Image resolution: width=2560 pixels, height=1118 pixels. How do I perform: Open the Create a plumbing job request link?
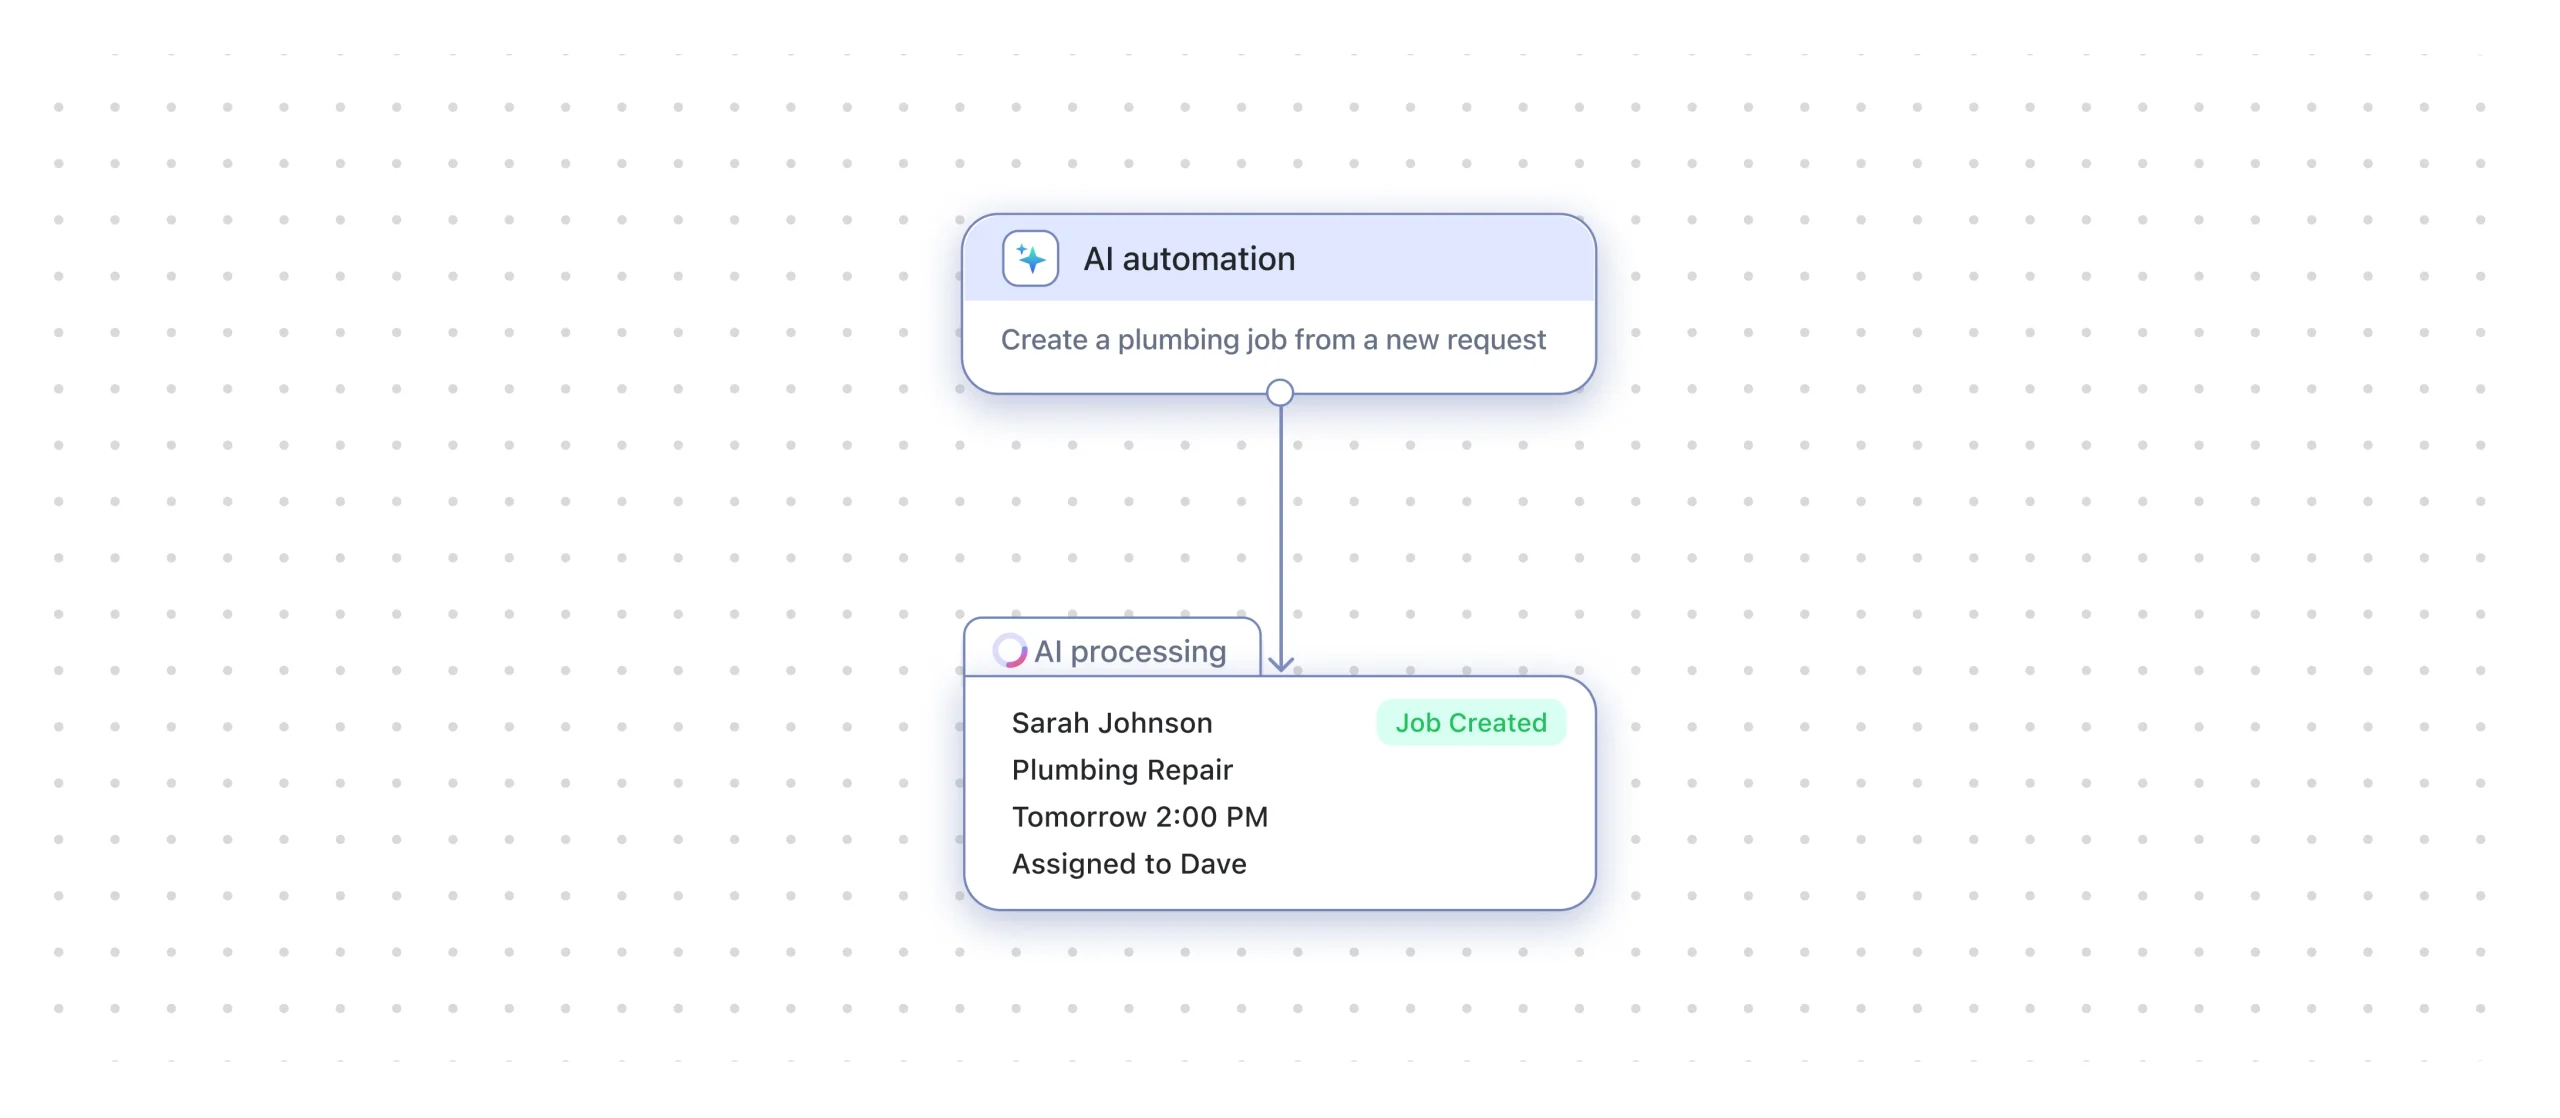coord(1273,340)
